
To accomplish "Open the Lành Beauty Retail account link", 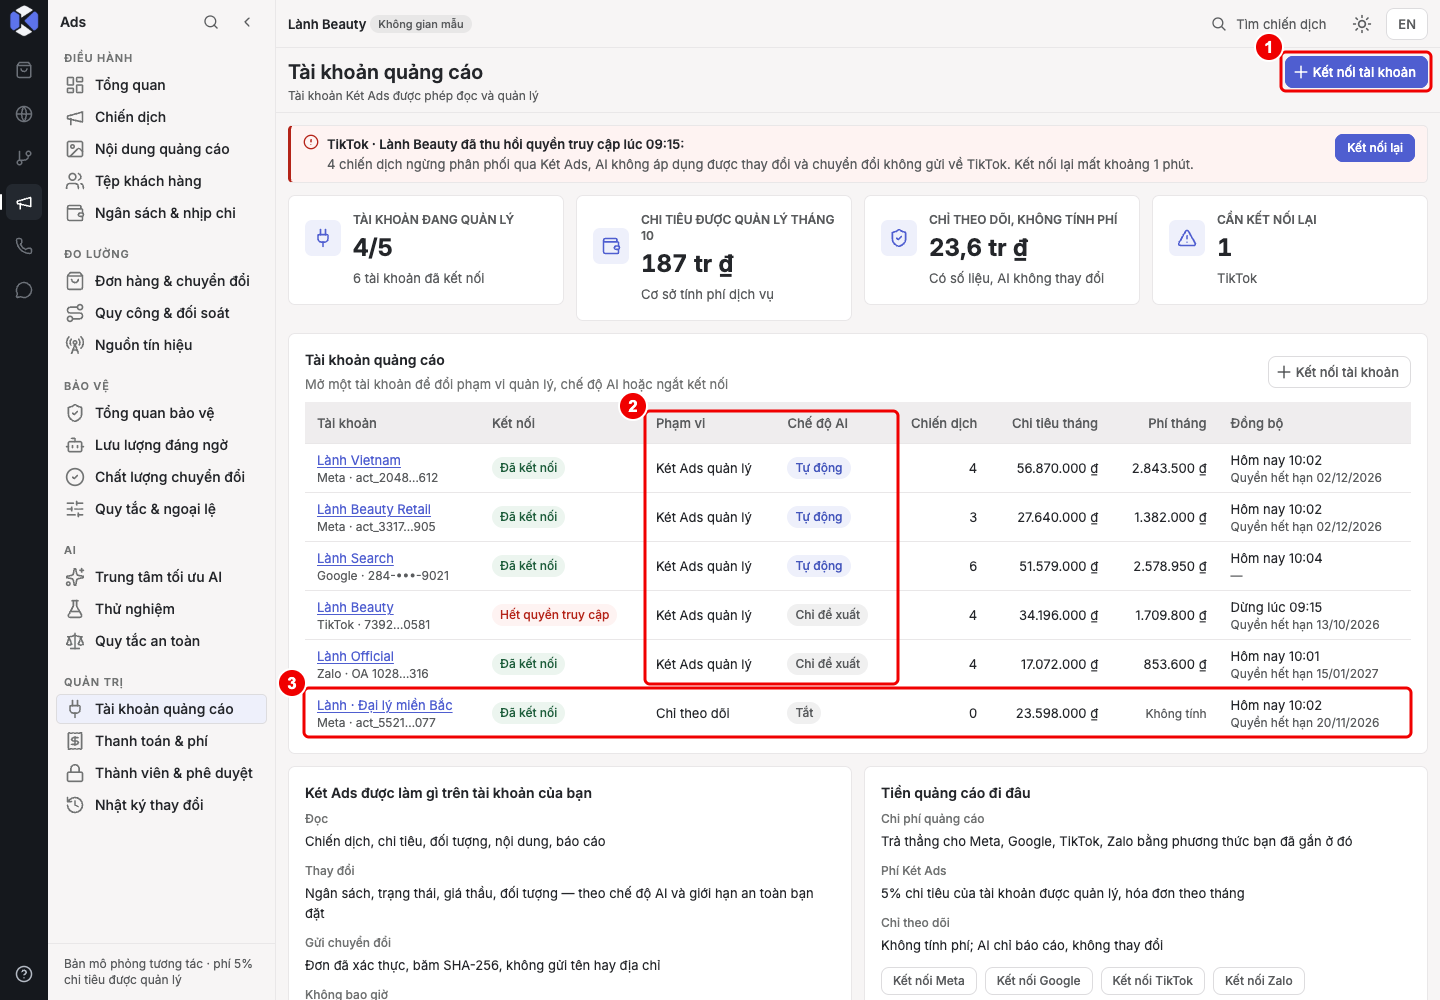I will coord(374,509).
